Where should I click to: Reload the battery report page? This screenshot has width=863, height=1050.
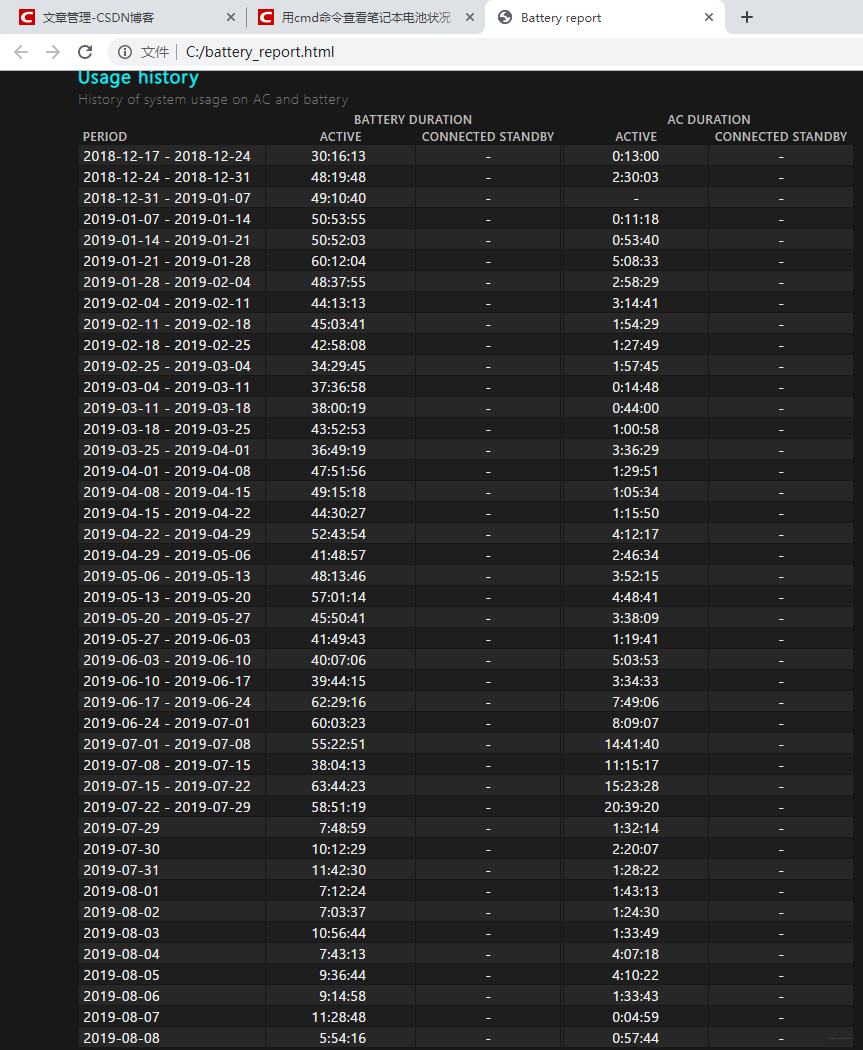(85, 52)
